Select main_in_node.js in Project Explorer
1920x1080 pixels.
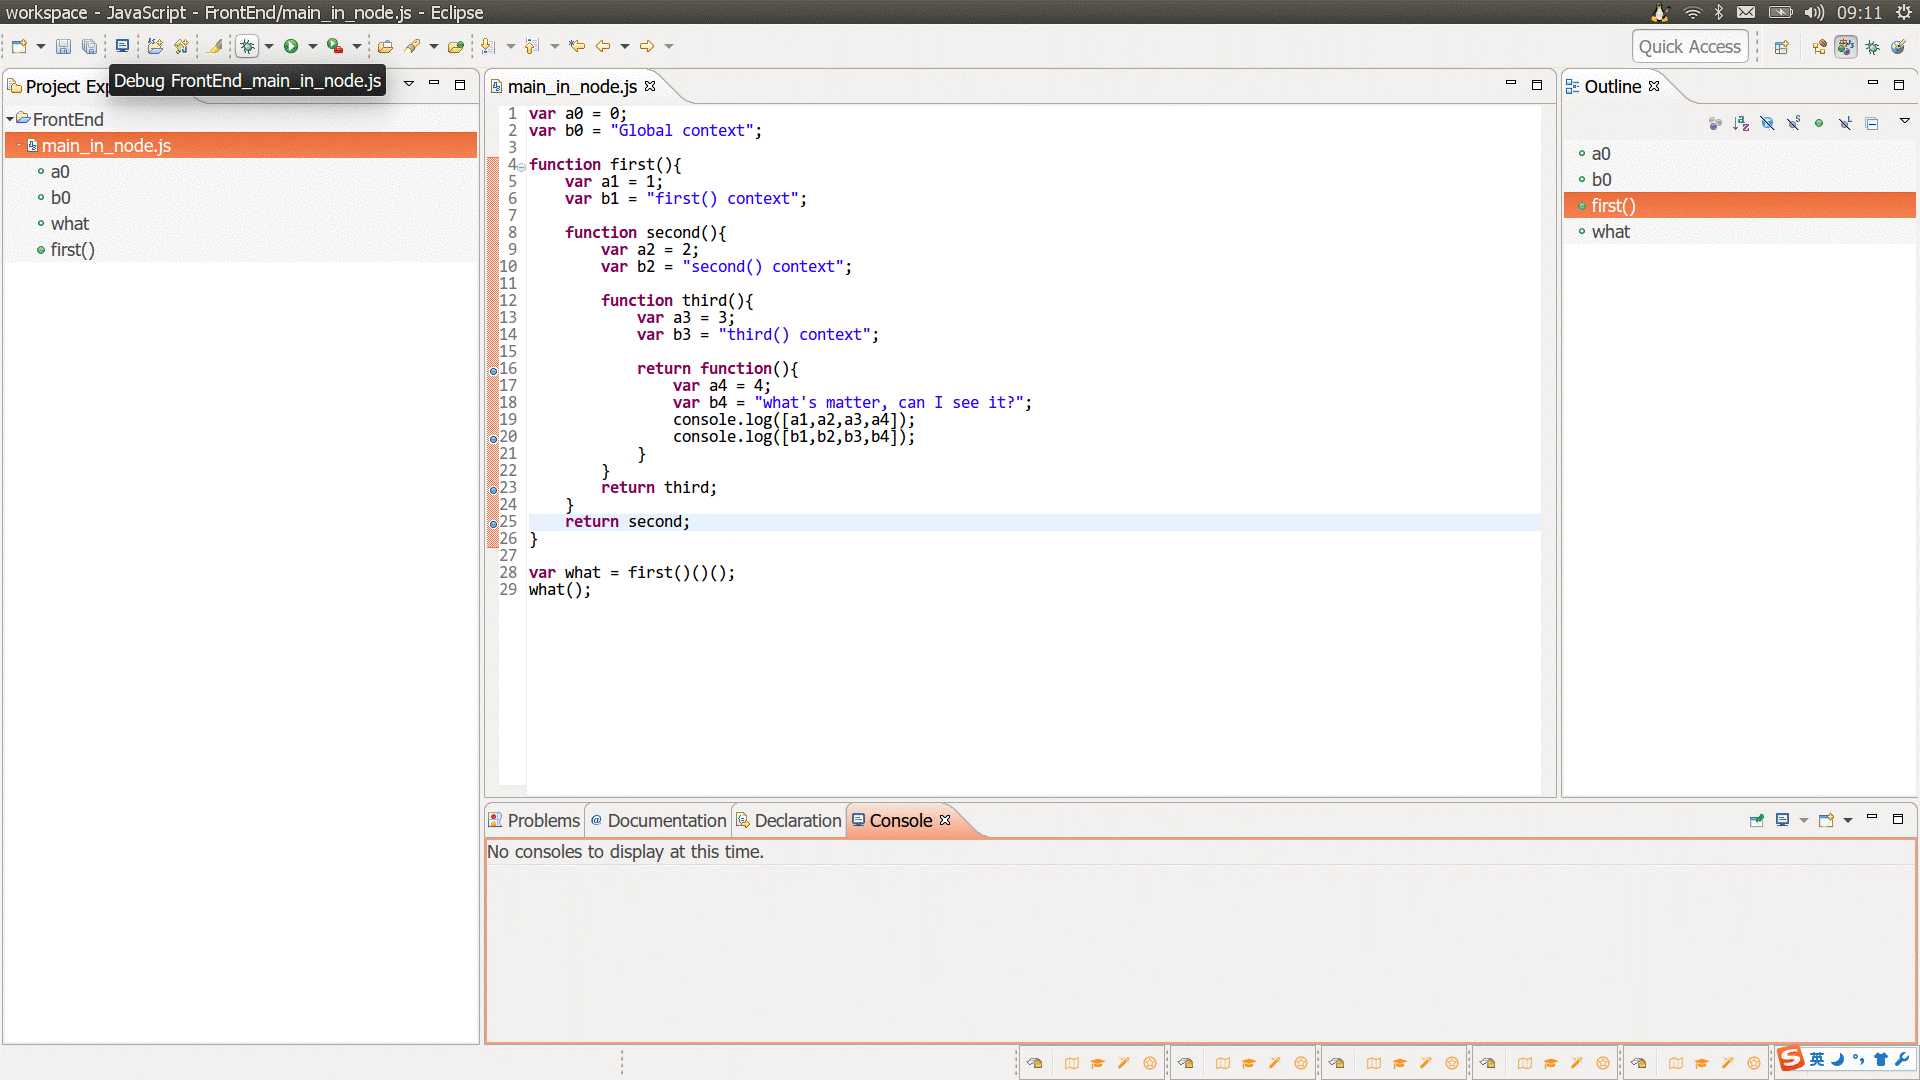pos(241,146)
